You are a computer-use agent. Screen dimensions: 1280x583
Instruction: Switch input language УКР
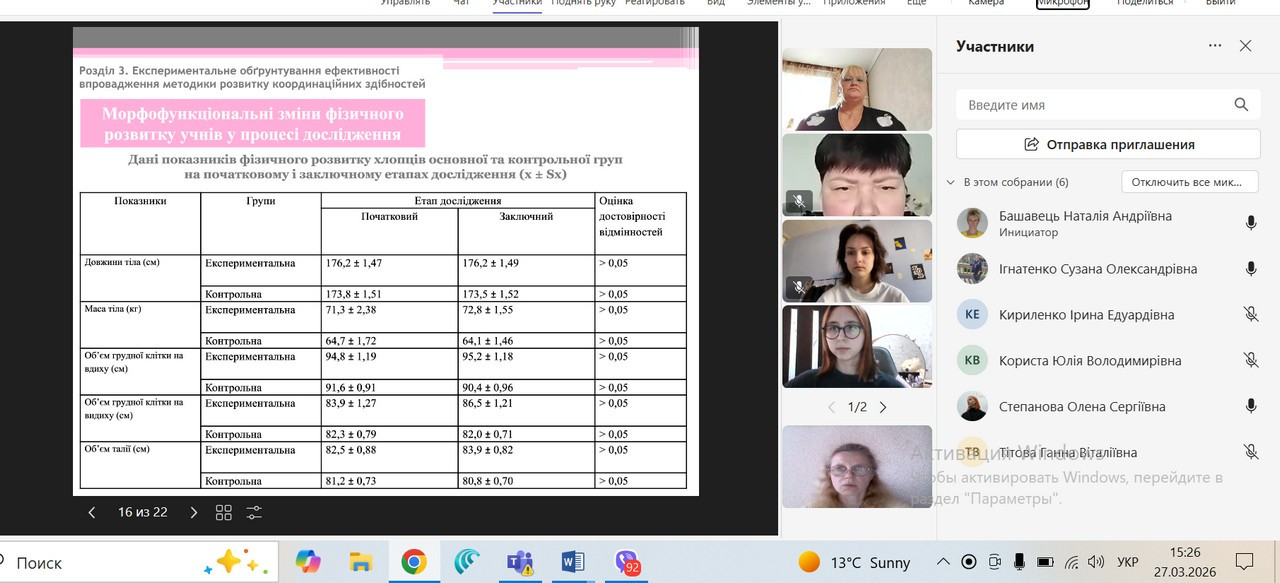click(1128, 562)
